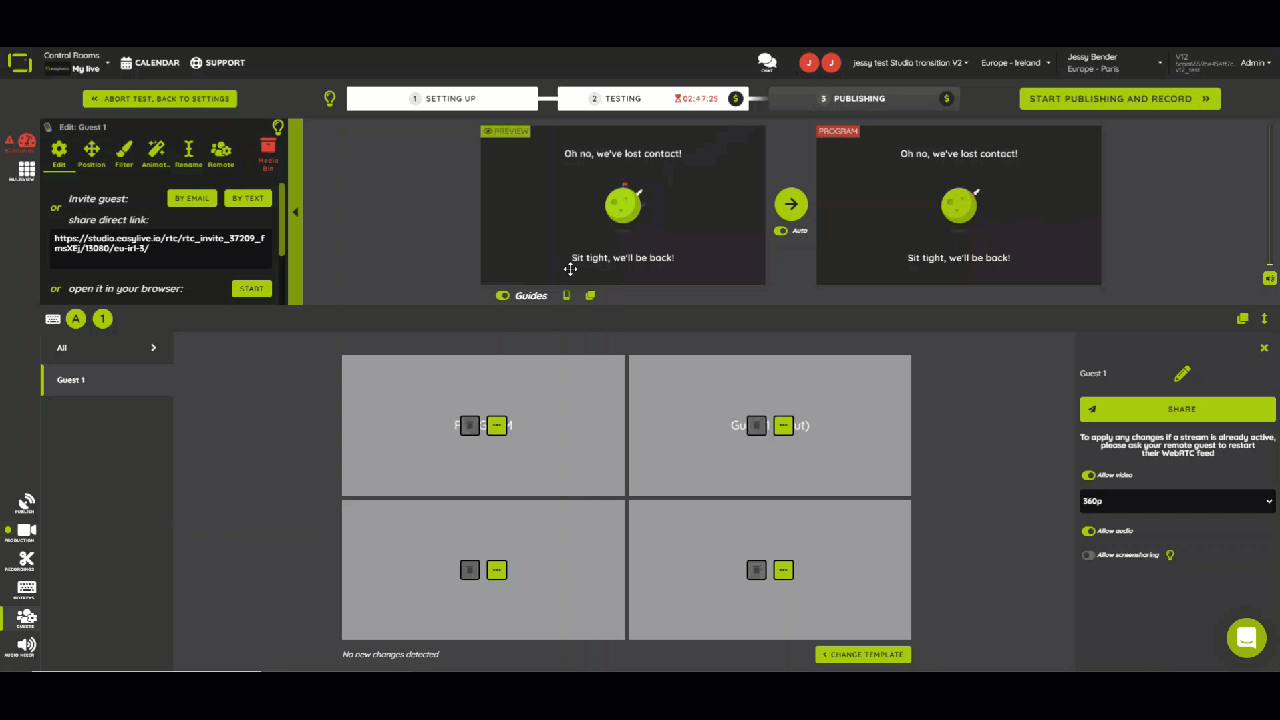
Task: Open the red monitoring gauge alert
Action: point(22,143)
